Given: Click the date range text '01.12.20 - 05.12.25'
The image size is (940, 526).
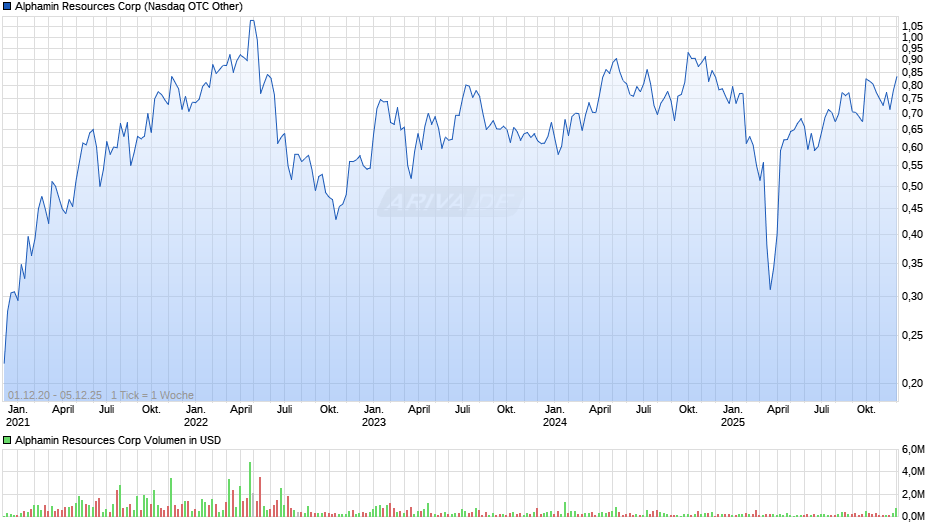Looking at the screenshot, I should [x=55, y=395].
